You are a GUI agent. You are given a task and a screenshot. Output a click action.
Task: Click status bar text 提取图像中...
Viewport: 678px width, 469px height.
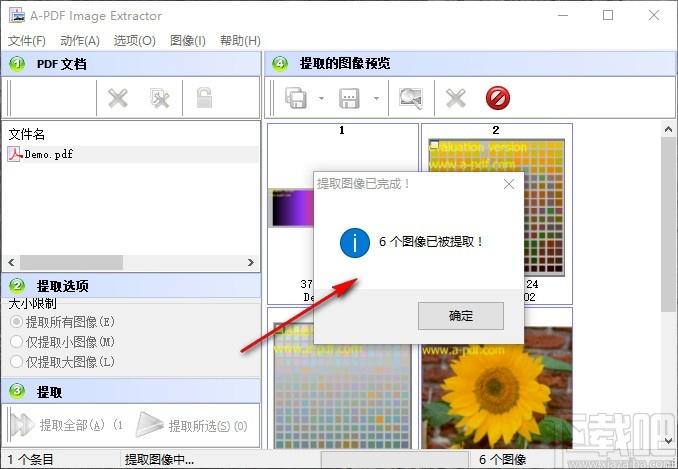point(160,459)
